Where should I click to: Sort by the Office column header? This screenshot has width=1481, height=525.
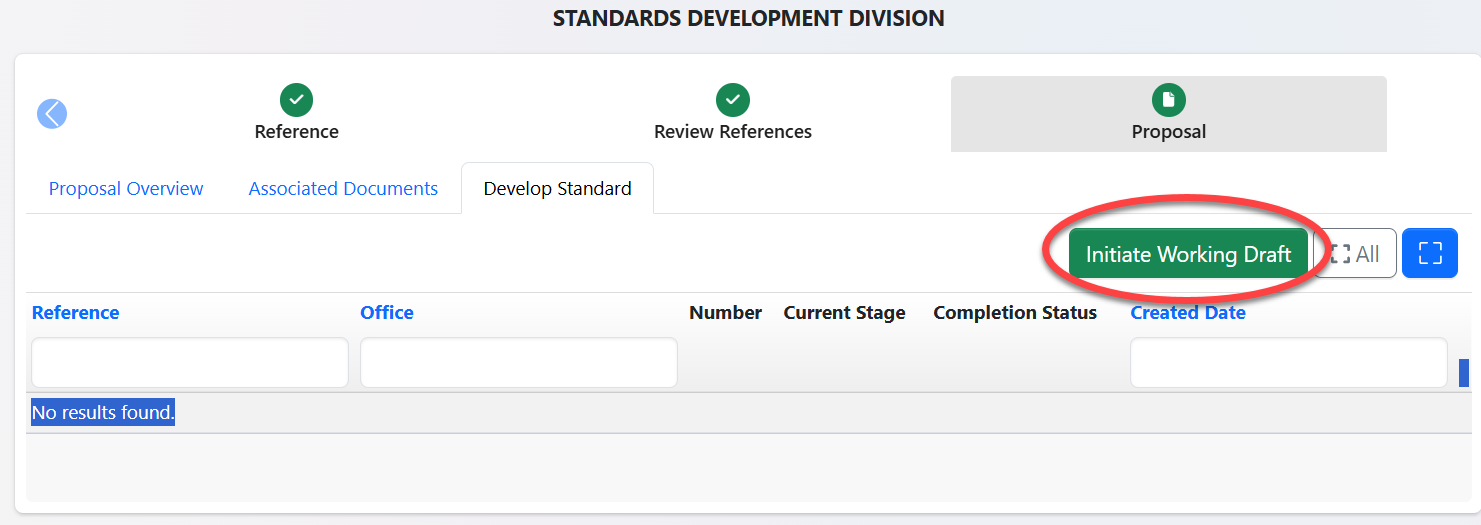coord(387,313)
